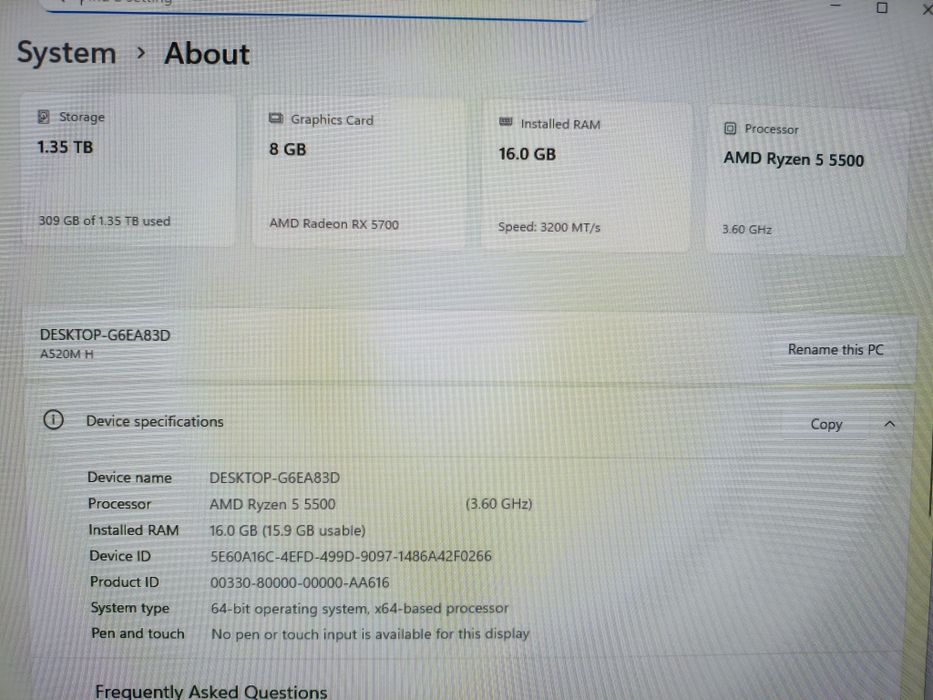
Task: Click the Processor chip icon
Action: click(730, 128)
